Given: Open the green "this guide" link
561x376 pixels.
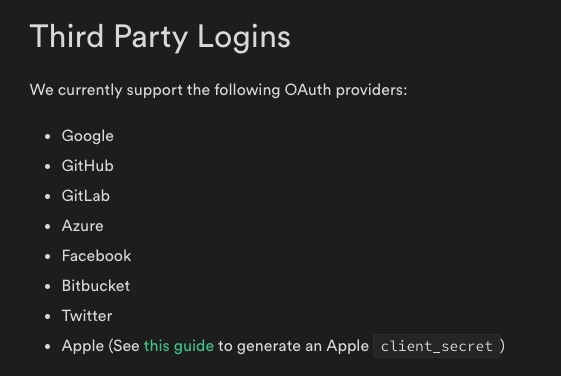Looking at the screenshot, I should click(x=179, y=346).
